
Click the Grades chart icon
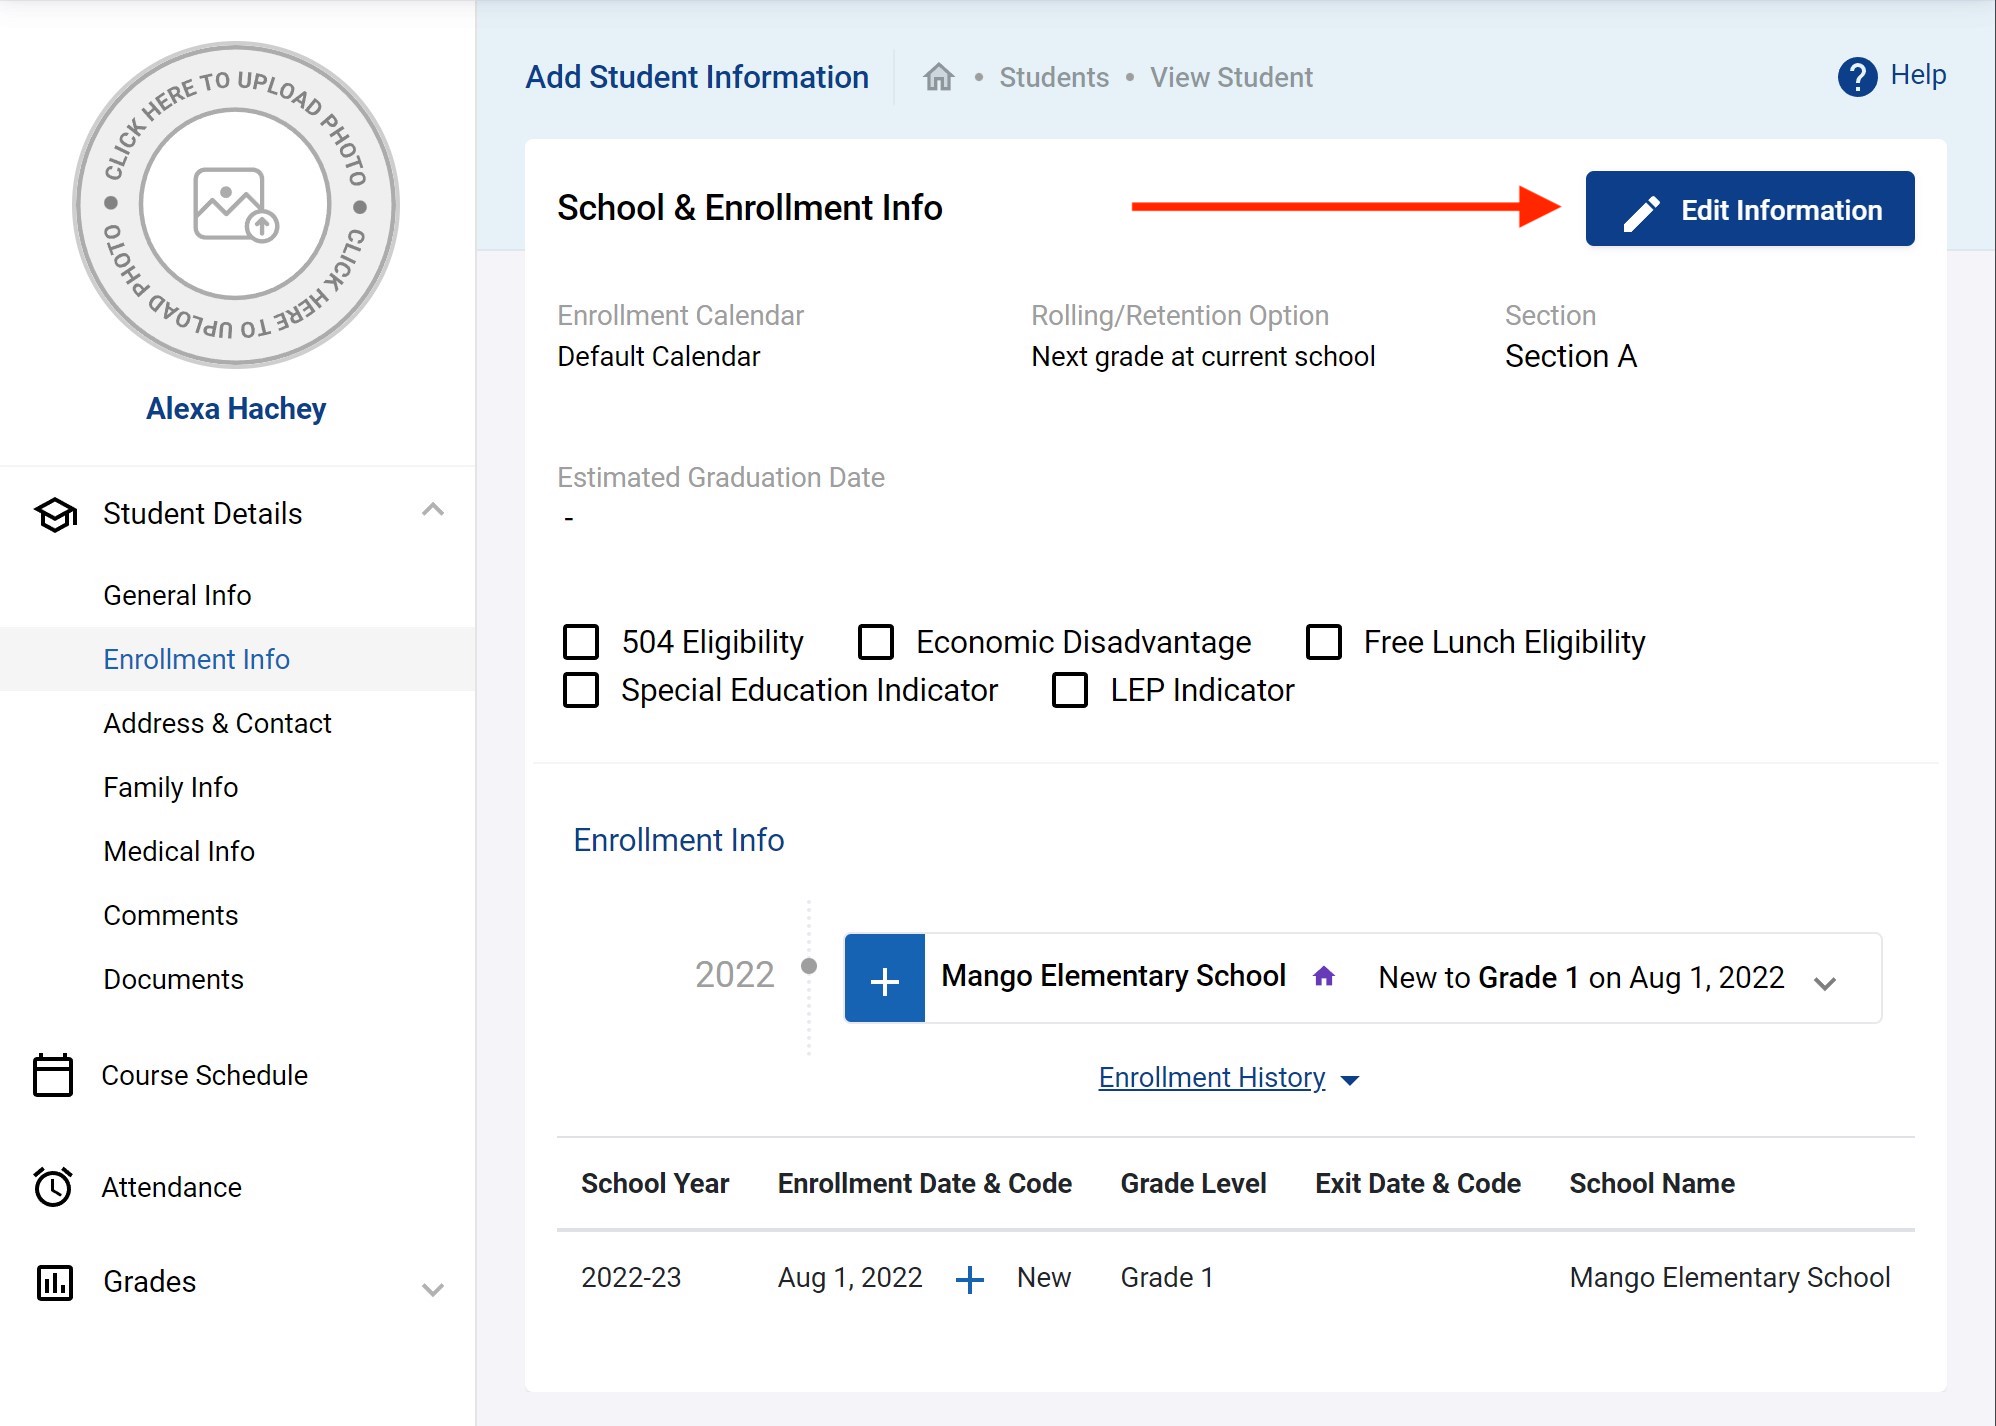(x=55, y=1282)
